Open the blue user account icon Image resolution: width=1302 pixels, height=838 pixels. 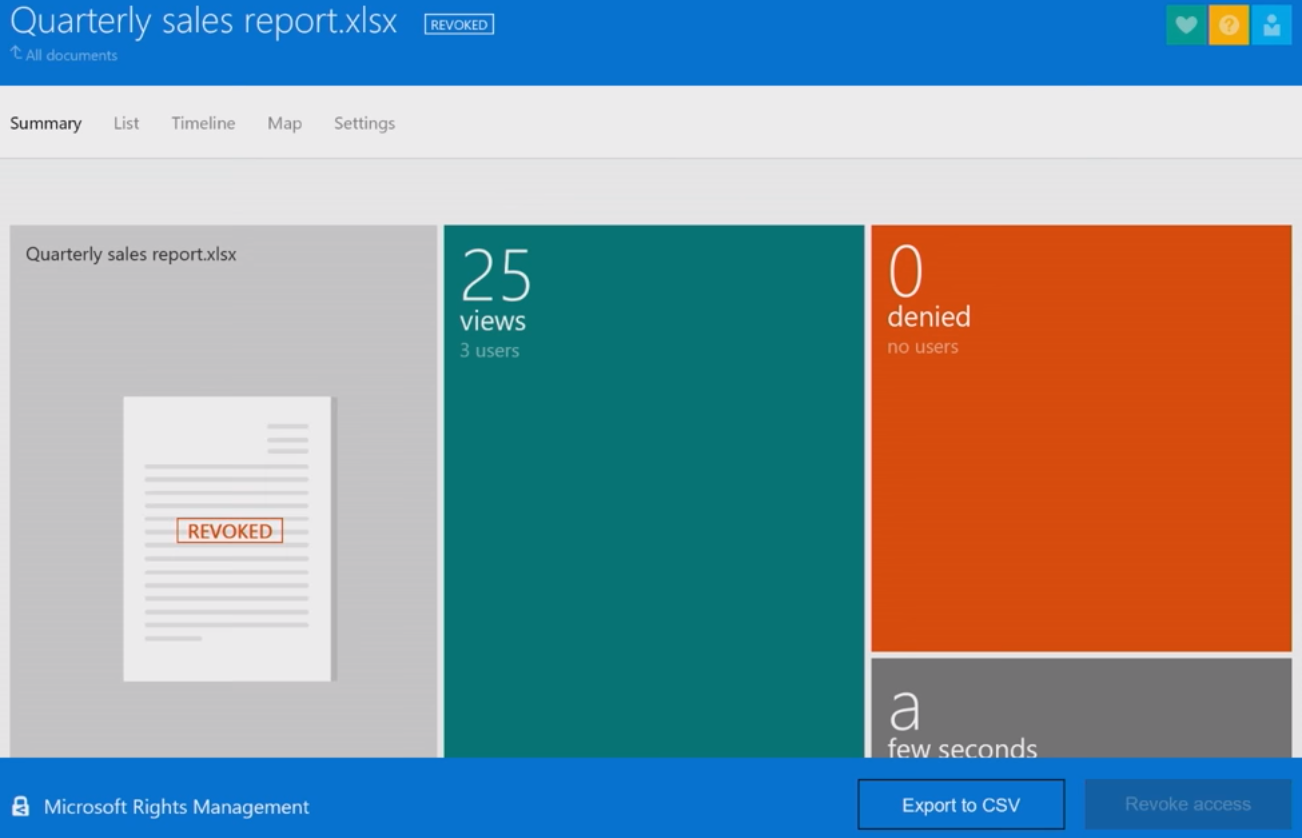coord(1271,26)
